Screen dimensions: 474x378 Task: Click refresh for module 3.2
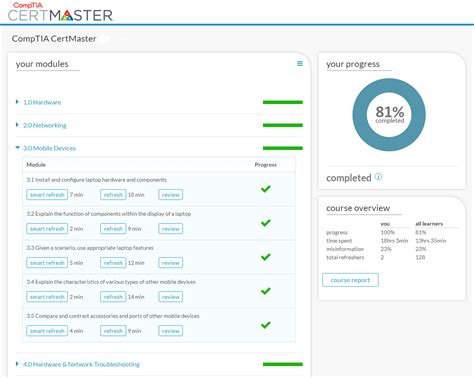[x=113, y=229]
